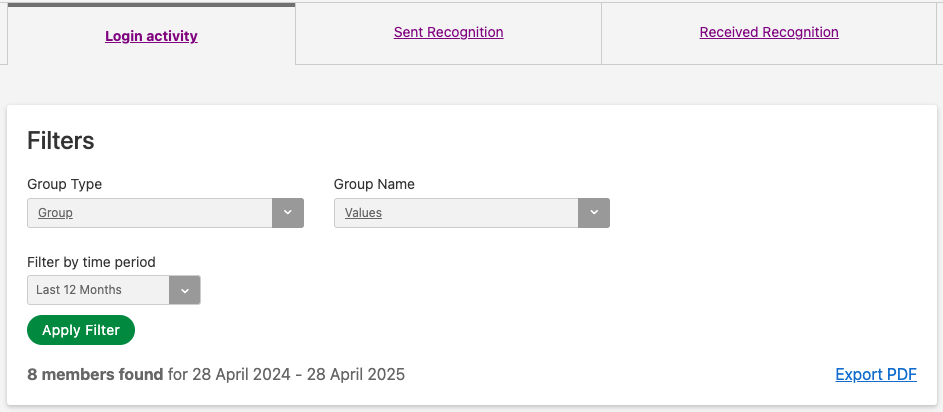The height and width of the screenshot is (412, 943).
Task: Switch to the Sent Recognition tab
Action: pyautogui.click(x=448, y=32)
